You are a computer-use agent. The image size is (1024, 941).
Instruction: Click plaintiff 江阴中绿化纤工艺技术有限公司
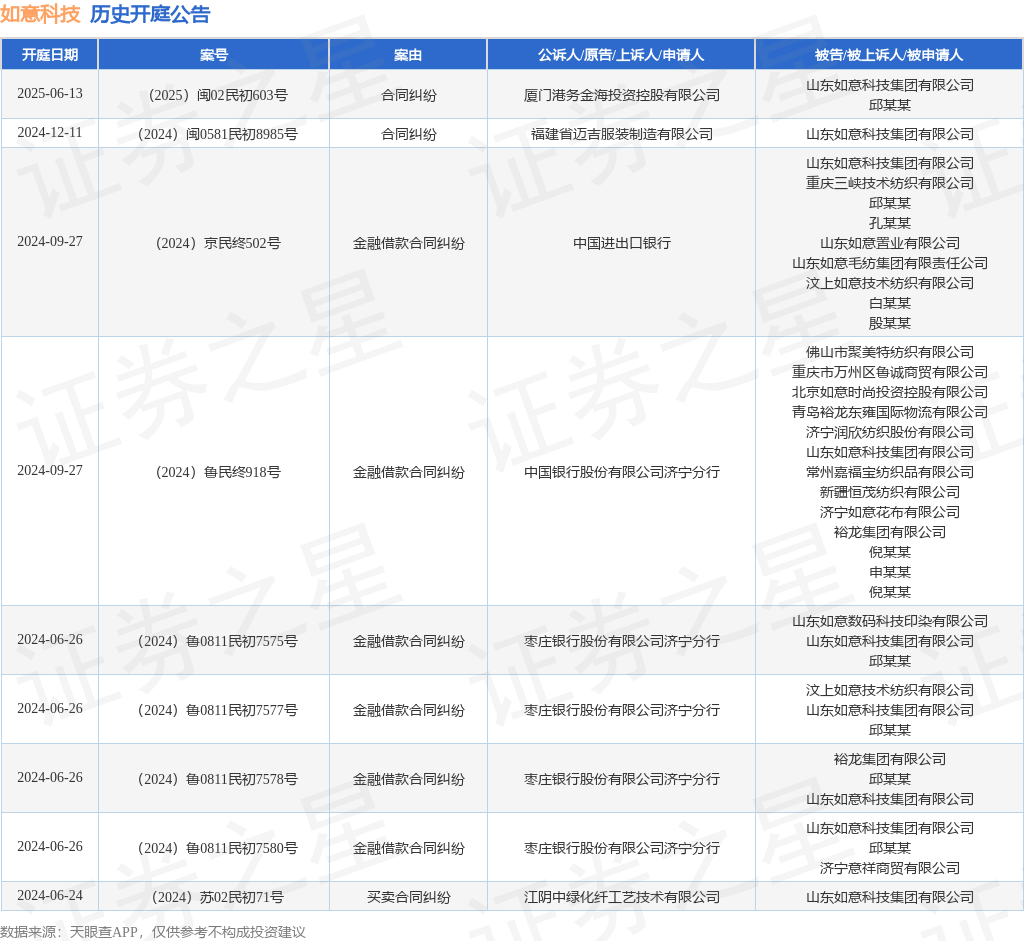[x=622, y=897]
